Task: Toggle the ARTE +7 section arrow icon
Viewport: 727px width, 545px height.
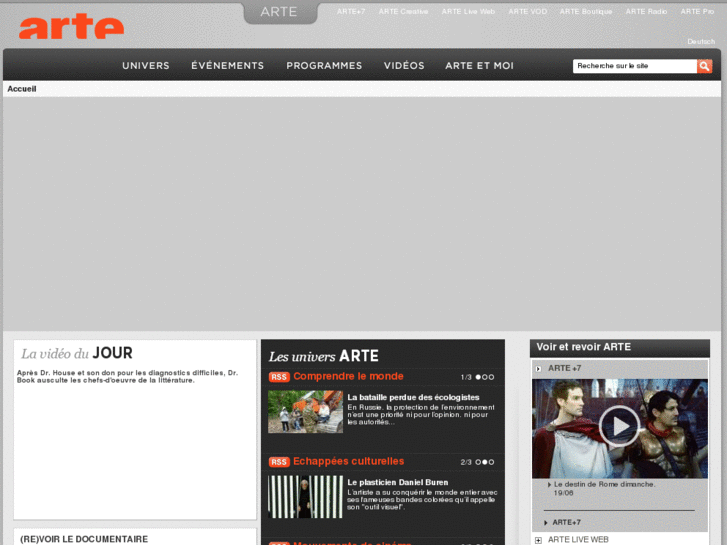Action: pos(538,369)
